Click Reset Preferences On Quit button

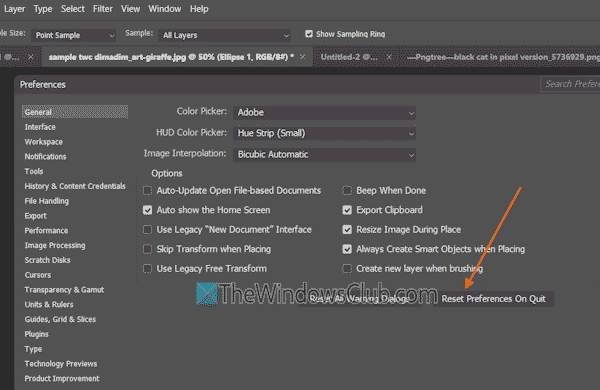(493, 299)
